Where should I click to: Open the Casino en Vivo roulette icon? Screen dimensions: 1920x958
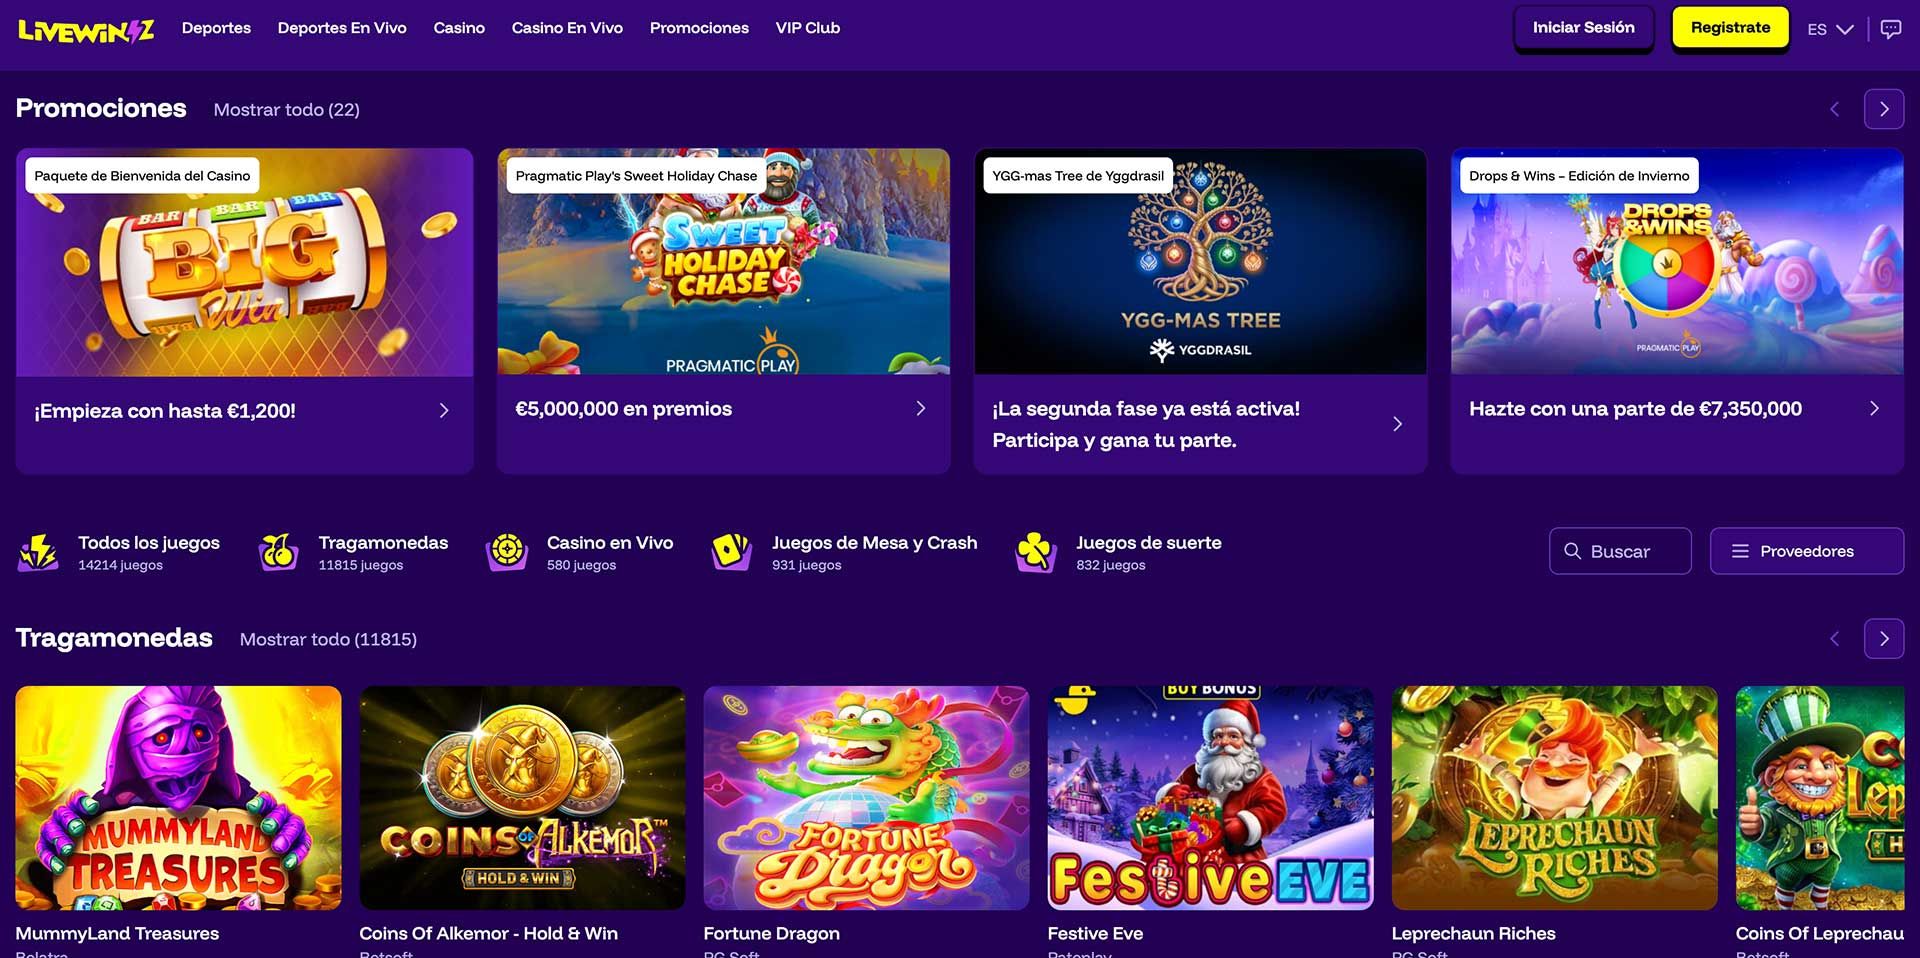(507, 552)
